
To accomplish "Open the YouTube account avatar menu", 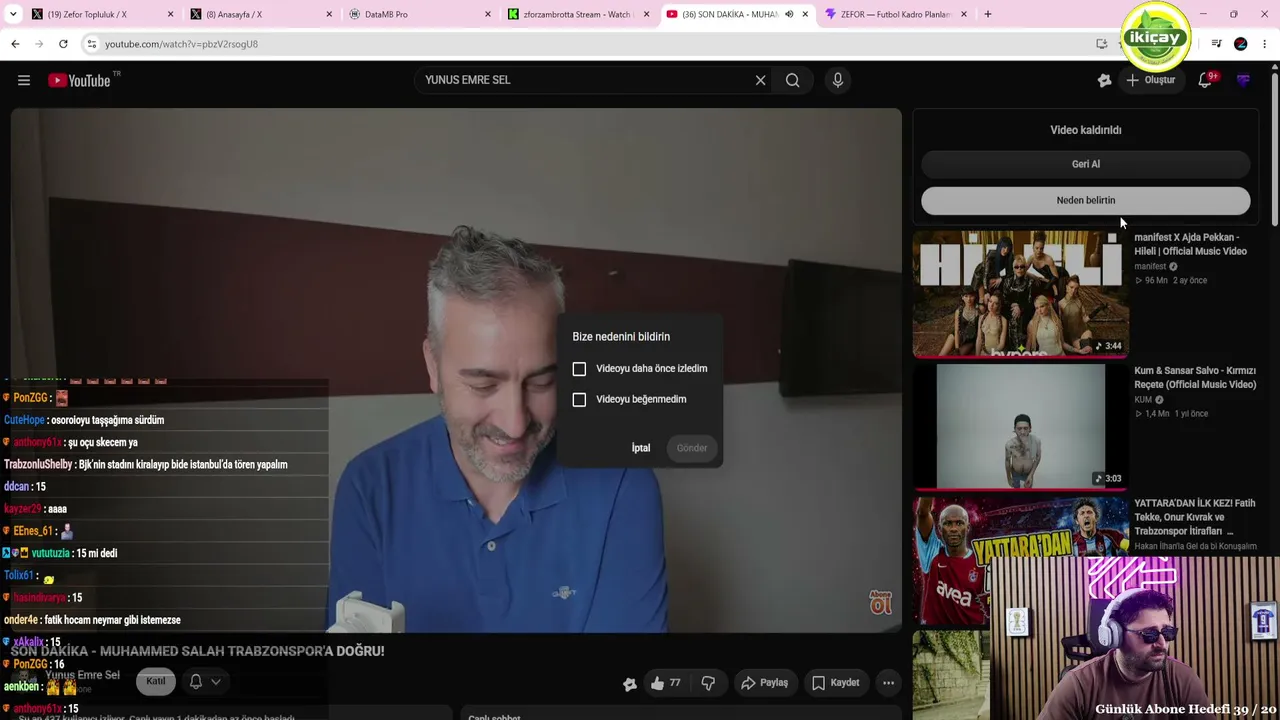I will (1243, 80).
